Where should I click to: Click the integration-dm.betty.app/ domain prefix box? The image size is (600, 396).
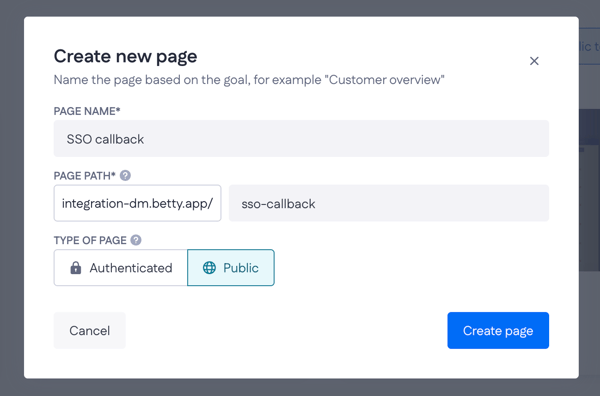[x=137, y=203]
